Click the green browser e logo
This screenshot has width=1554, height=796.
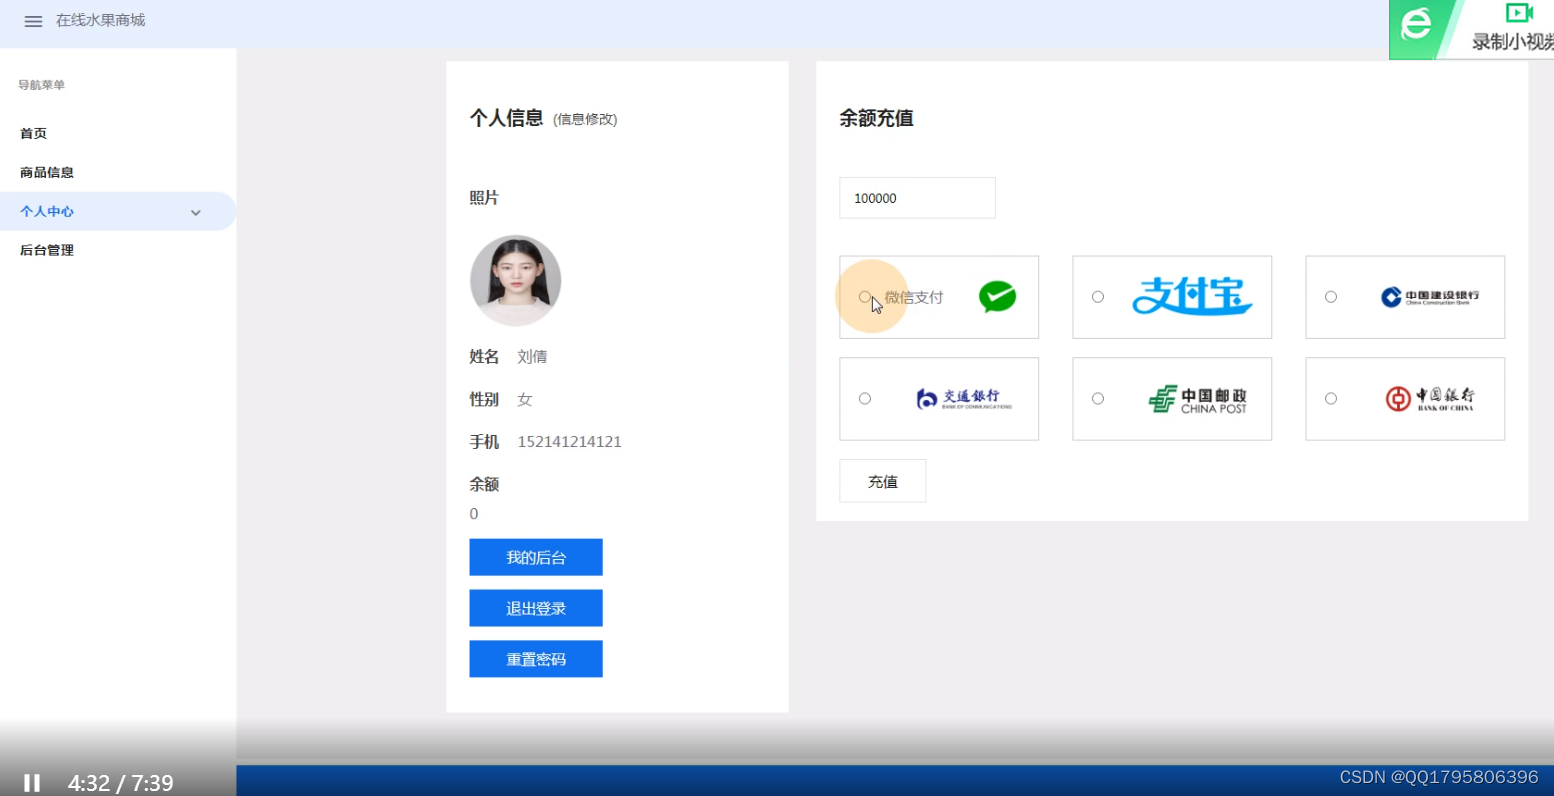[x=1416, y=24]
